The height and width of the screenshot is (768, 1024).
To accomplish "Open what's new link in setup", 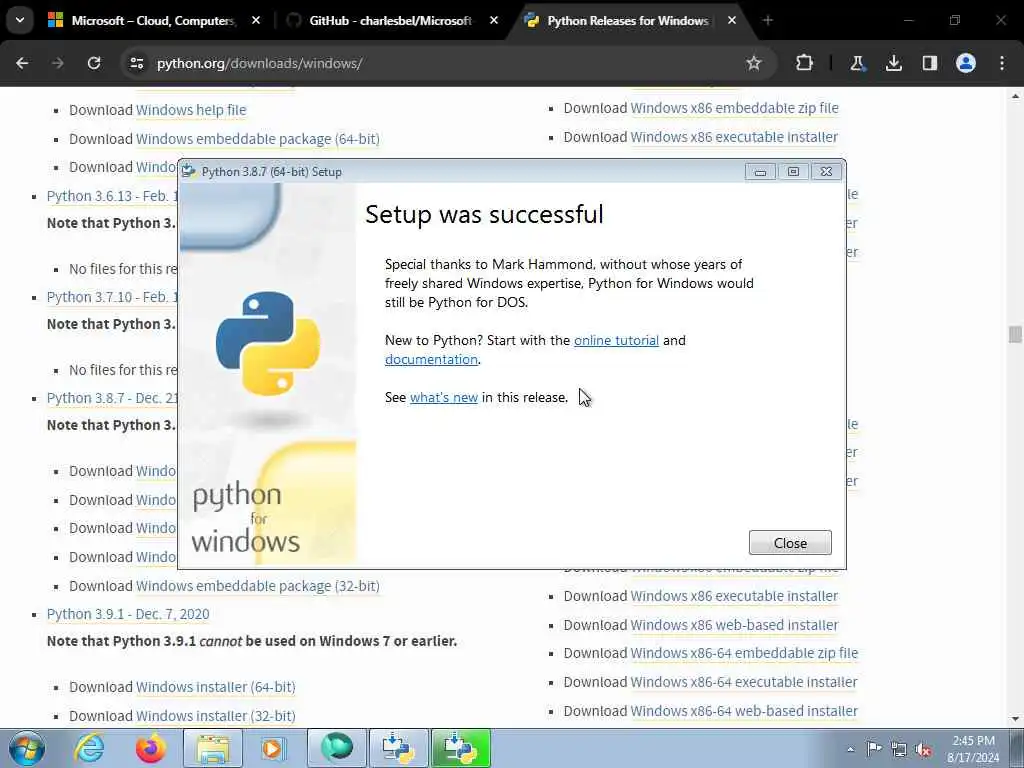I will click(x=443, y=397).
